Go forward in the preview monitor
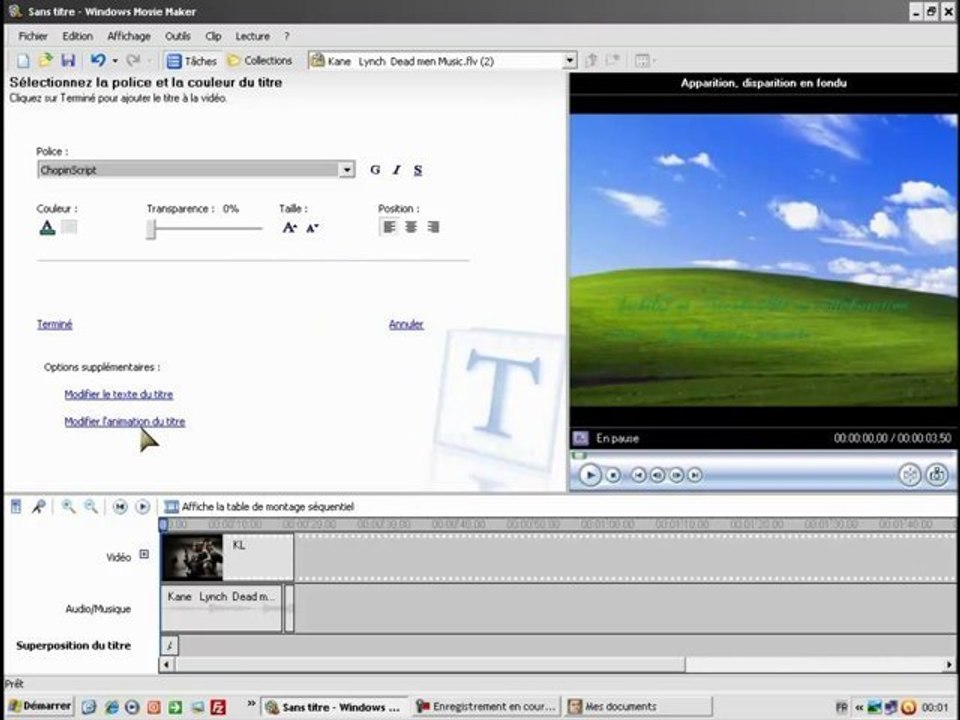Image resolution: width=960 pixels, height=720 pixels. point(694,475)
